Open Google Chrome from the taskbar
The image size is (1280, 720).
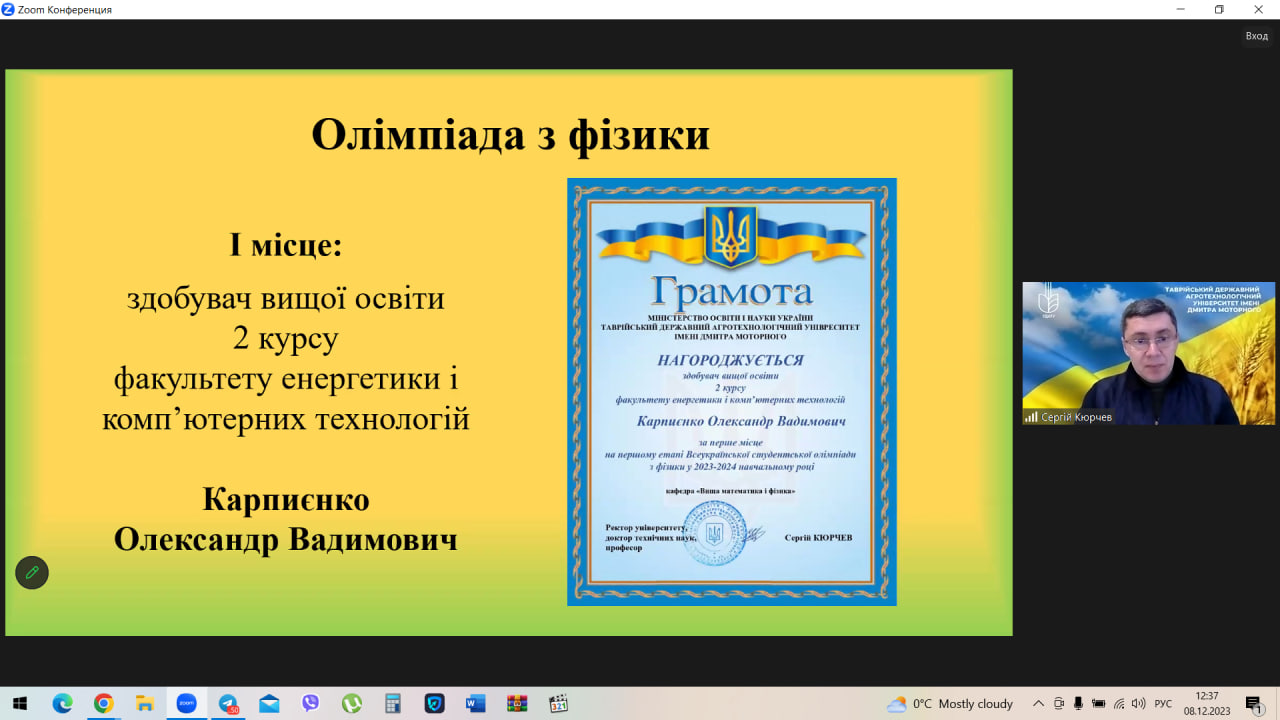103,703
